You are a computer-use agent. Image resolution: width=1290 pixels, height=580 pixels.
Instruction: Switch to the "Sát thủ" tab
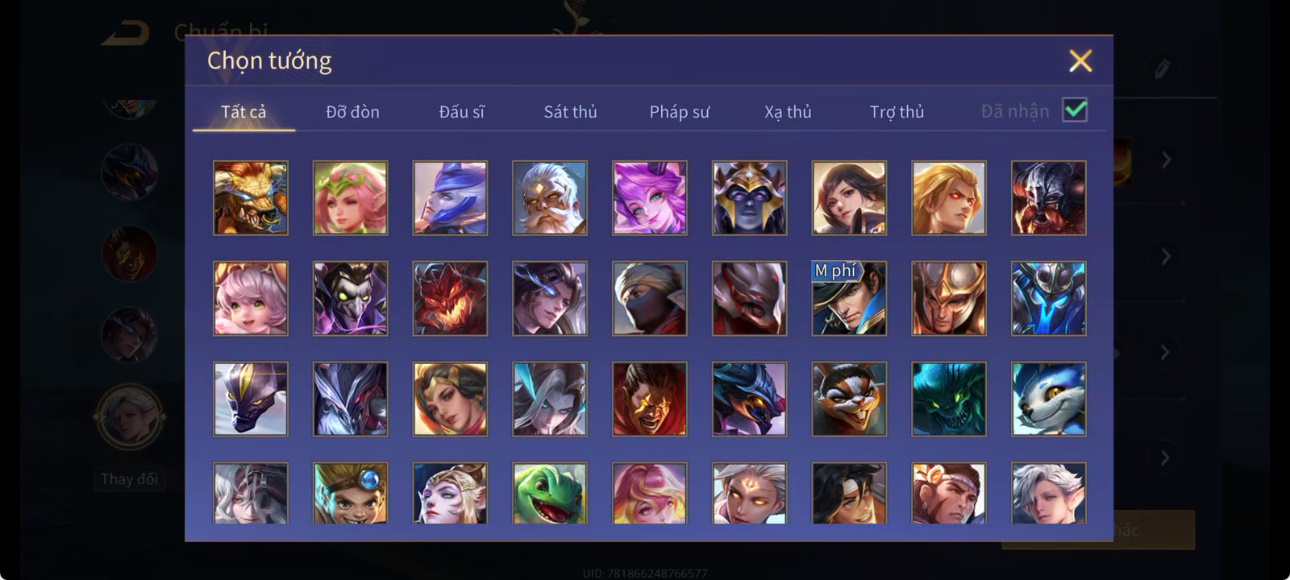click(570, 111)
